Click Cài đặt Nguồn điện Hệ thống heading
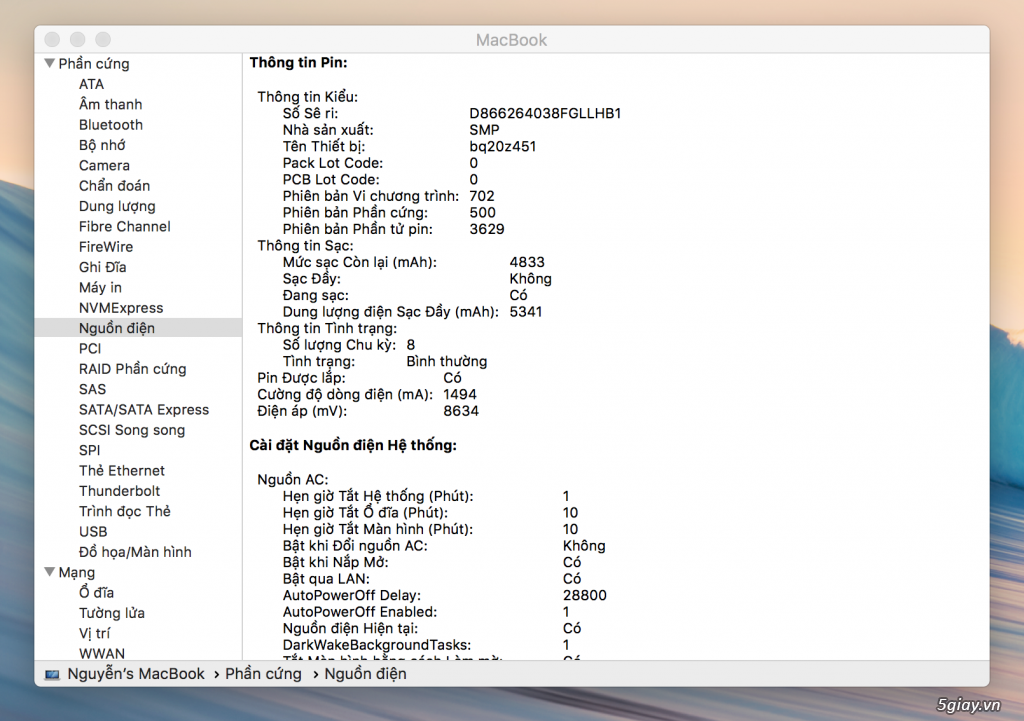The width and height of the screenshot is (1024, 721). click(x=353, y=445)
